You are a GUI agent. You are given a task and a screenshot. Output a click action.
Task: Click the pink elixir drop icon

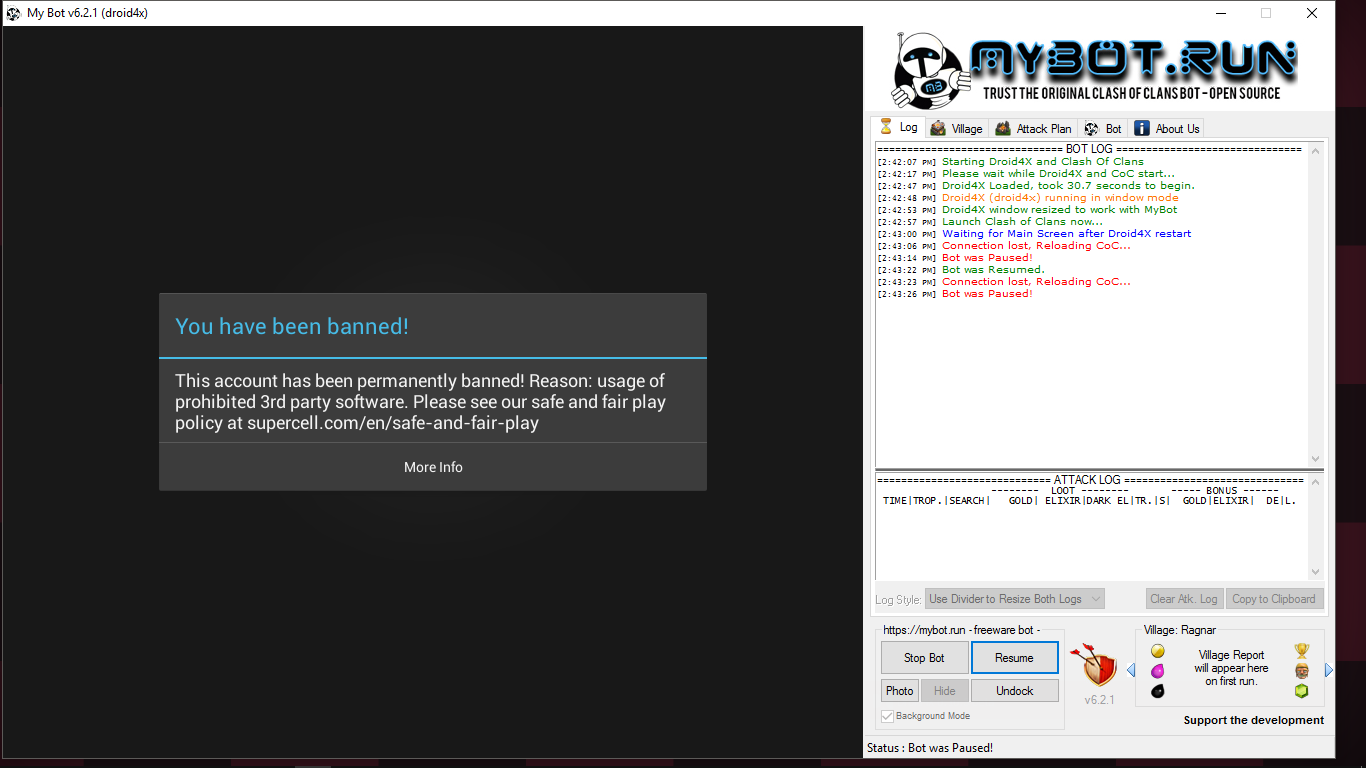pos(1157,670)
